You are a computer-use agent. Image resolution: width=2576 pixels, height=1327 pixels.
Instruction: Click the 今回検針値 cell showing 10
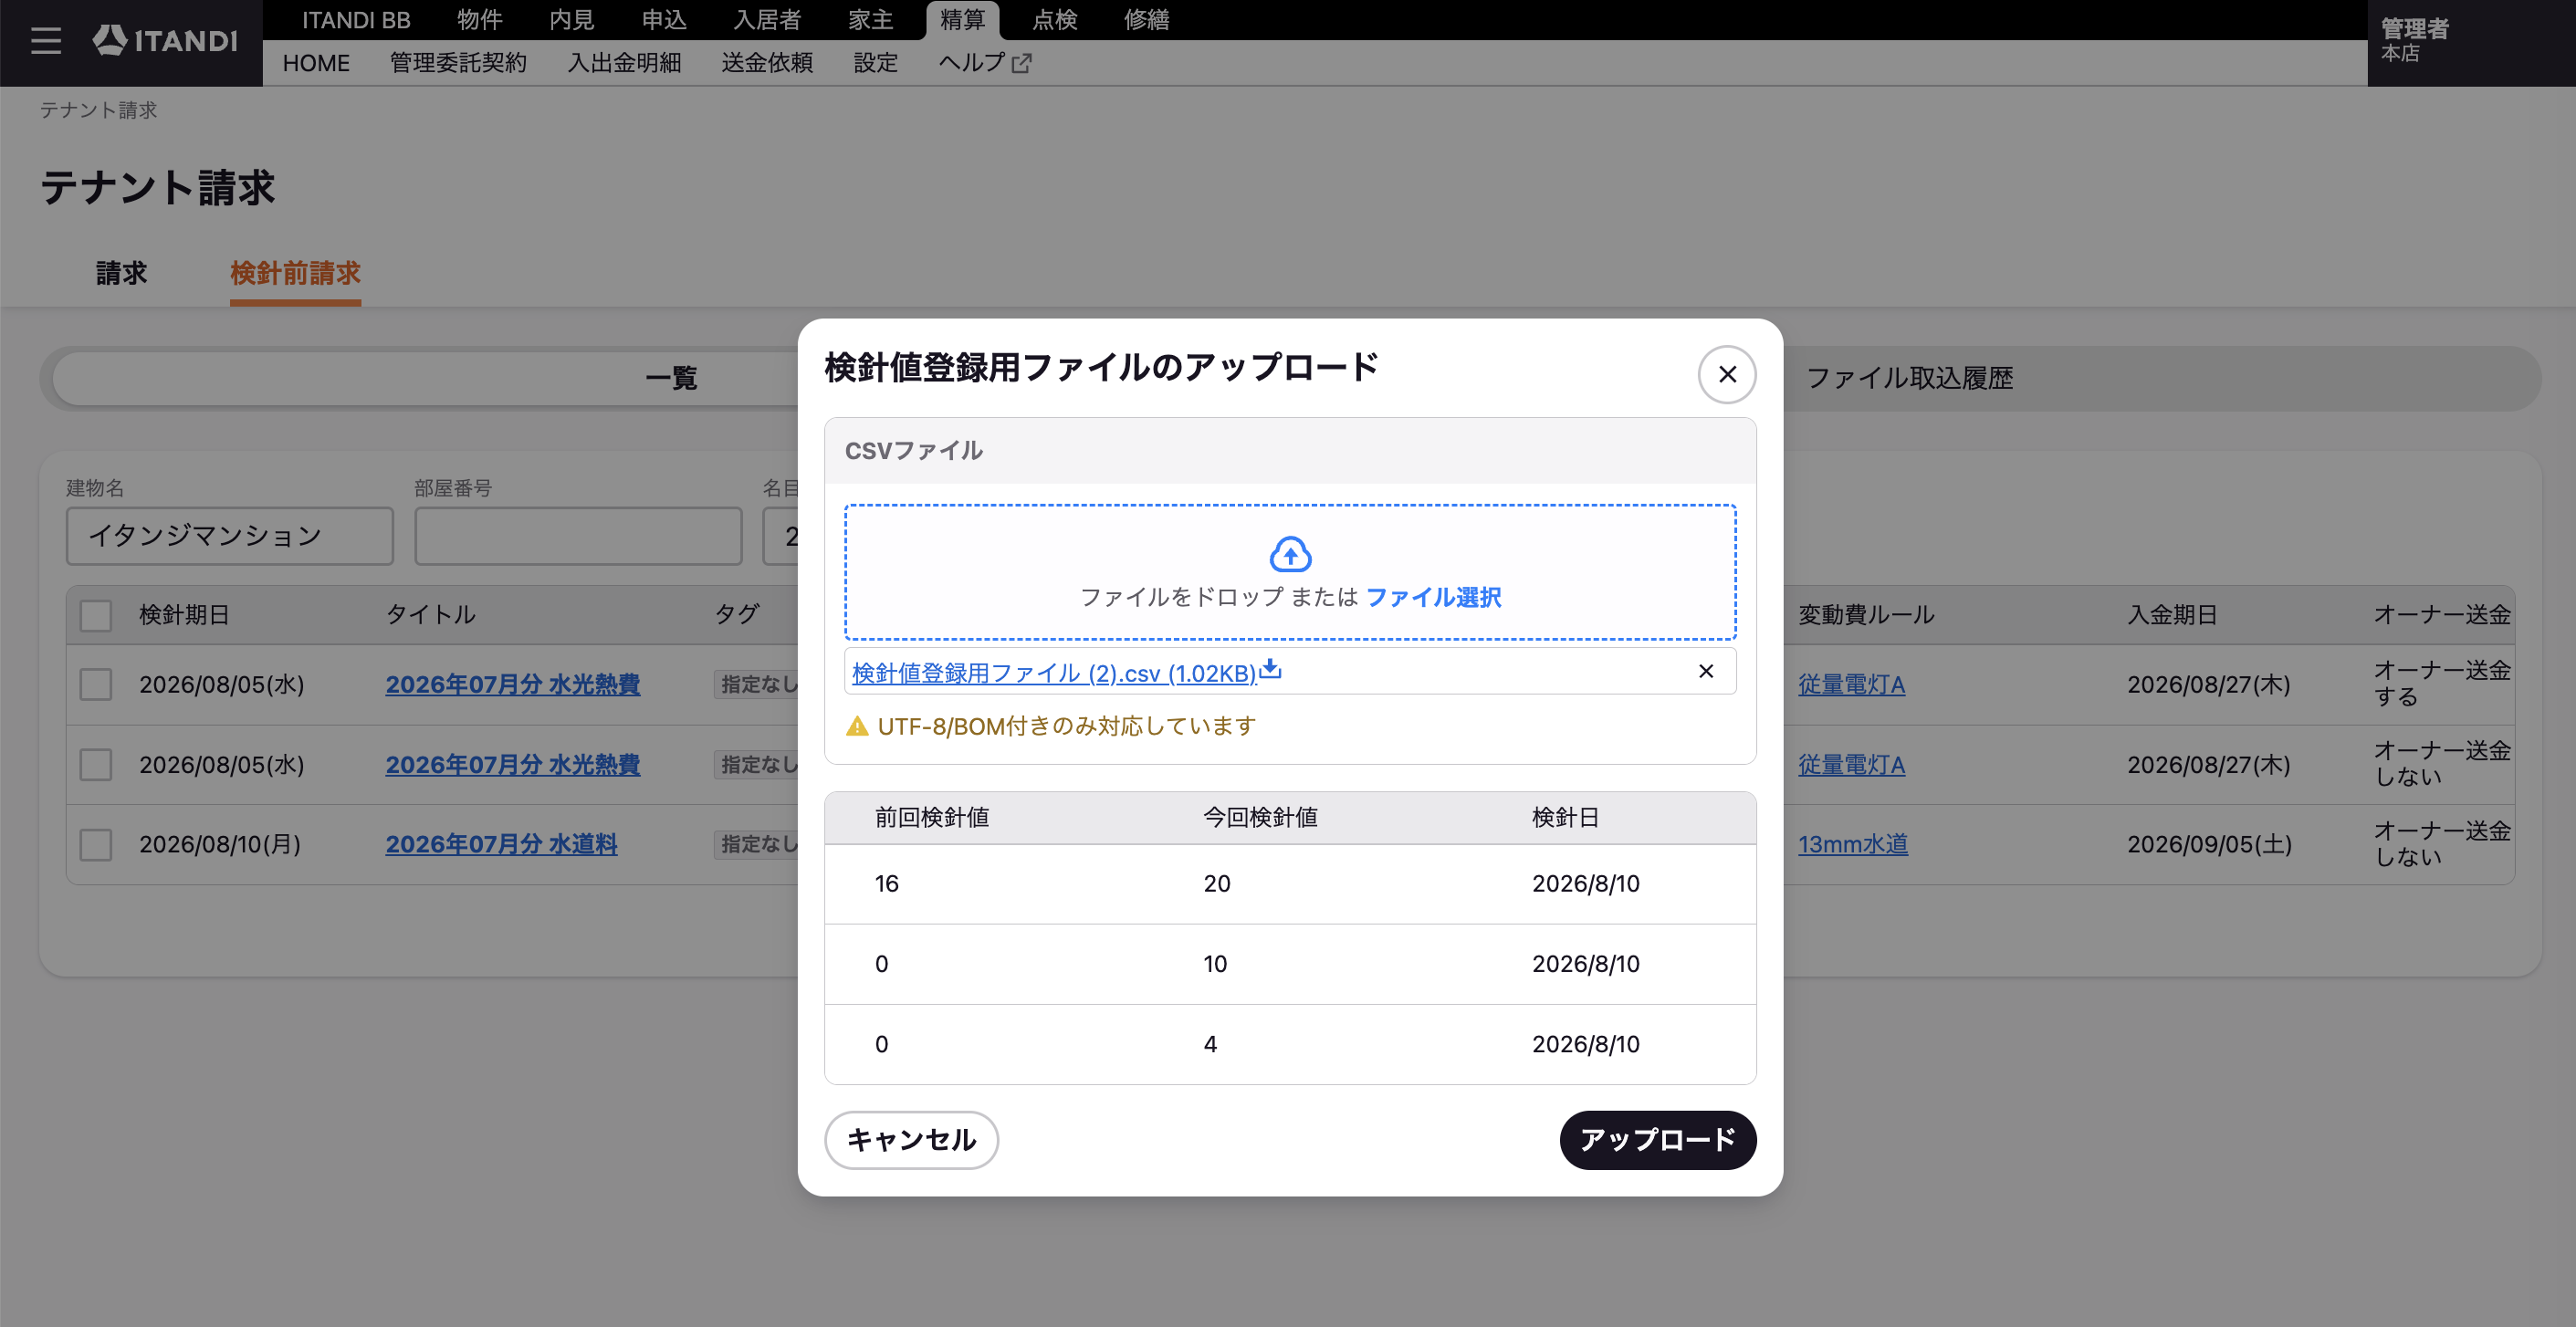pos(1215,964)
